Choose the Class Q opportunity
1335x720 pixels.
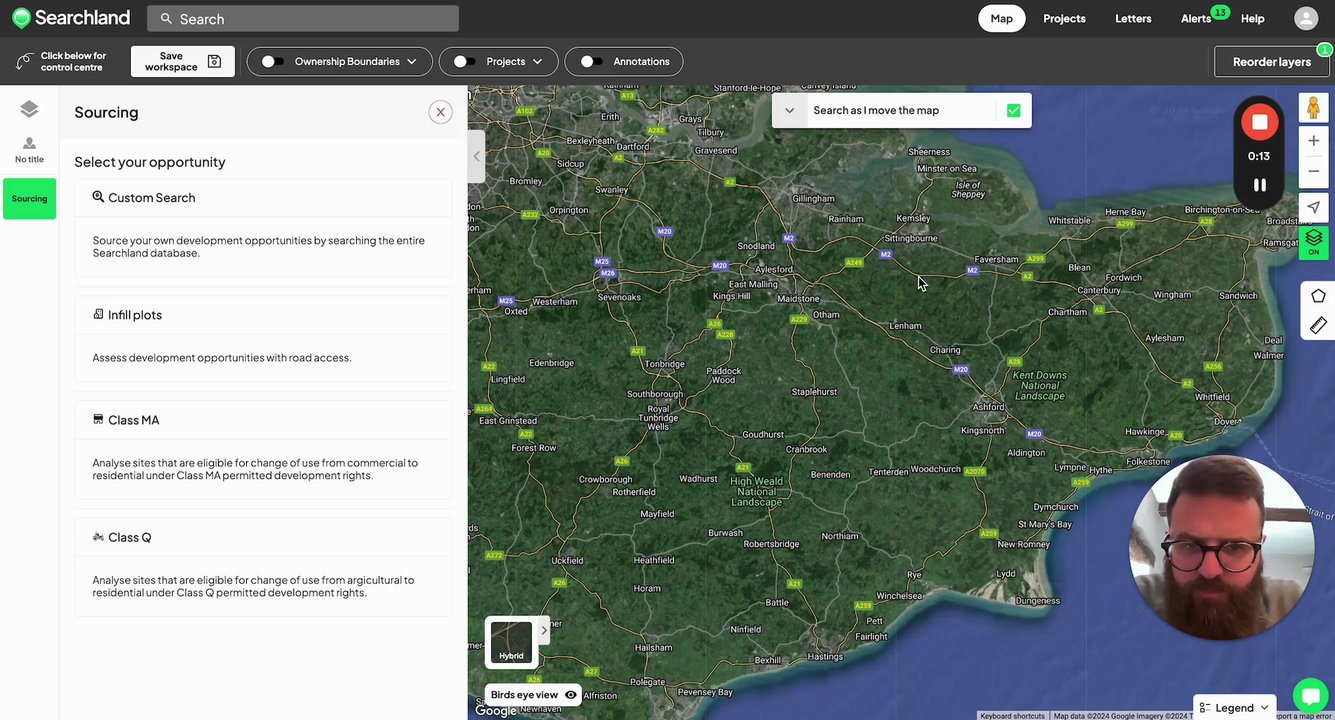coord(263,567)
